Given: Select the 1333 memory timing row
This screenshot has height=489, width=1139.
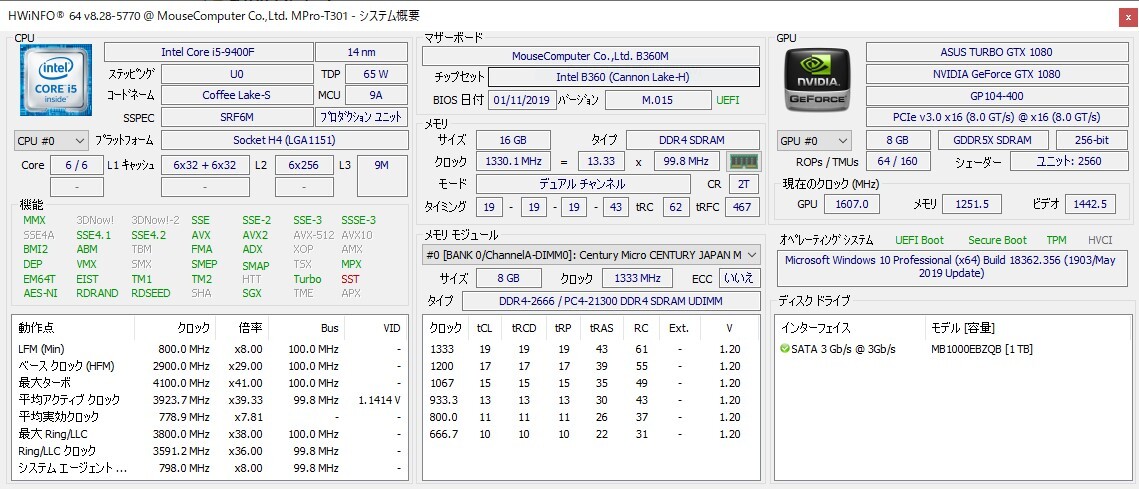Looking at the screenshot, I should click(x=591, y=349).
